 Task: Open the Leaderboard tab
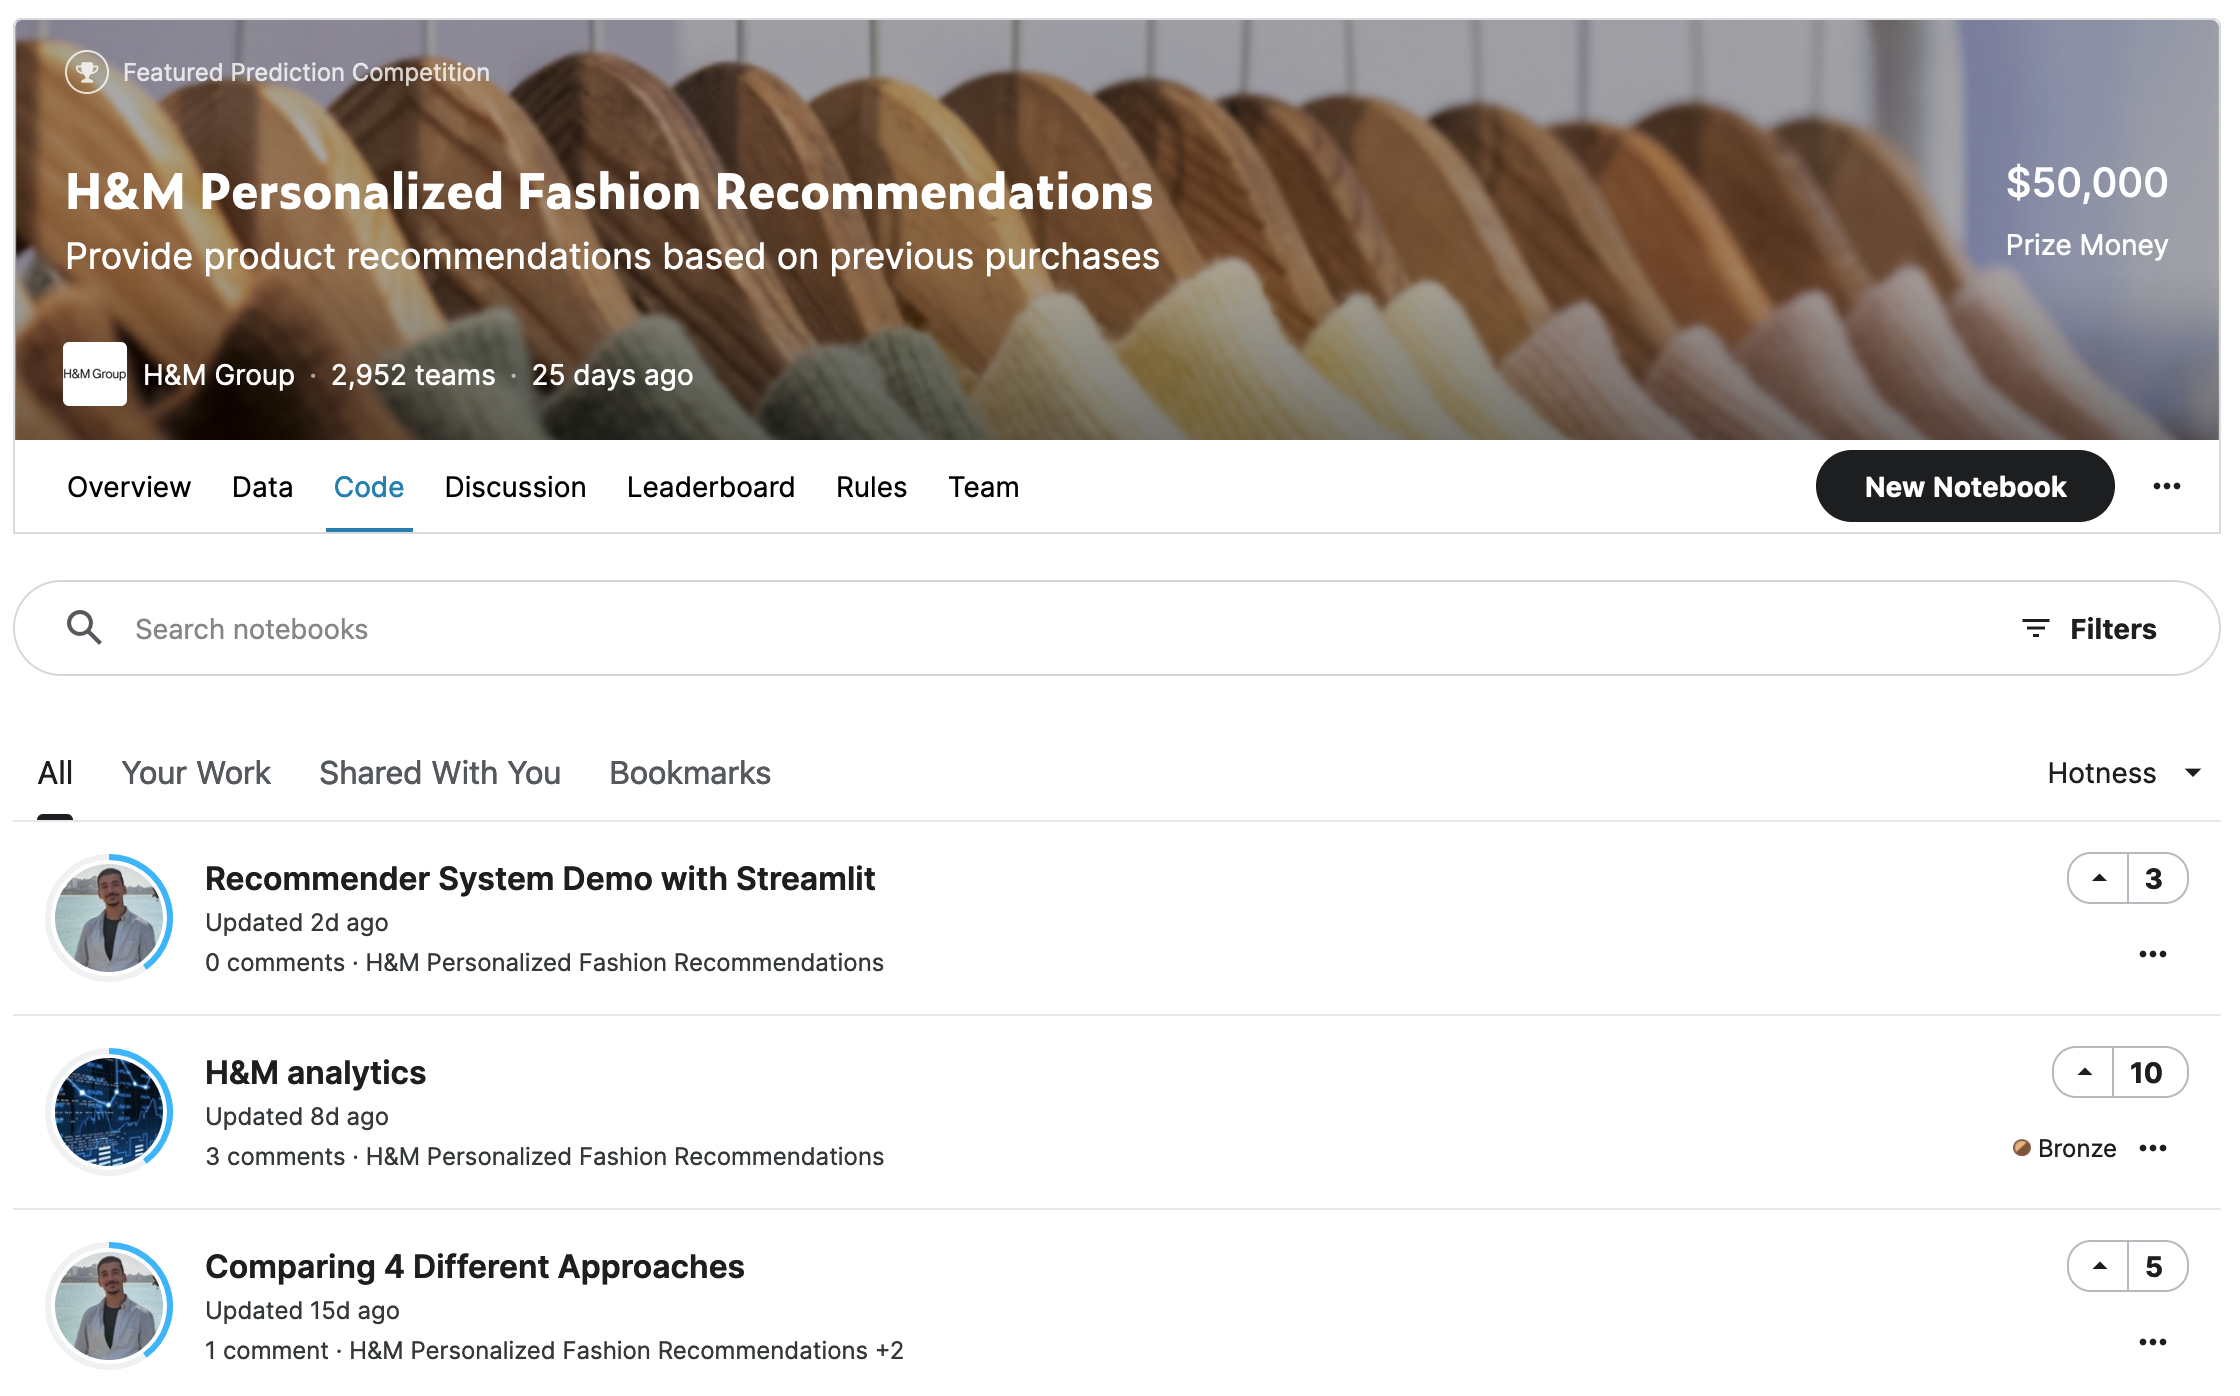click(x=710, y=487)
